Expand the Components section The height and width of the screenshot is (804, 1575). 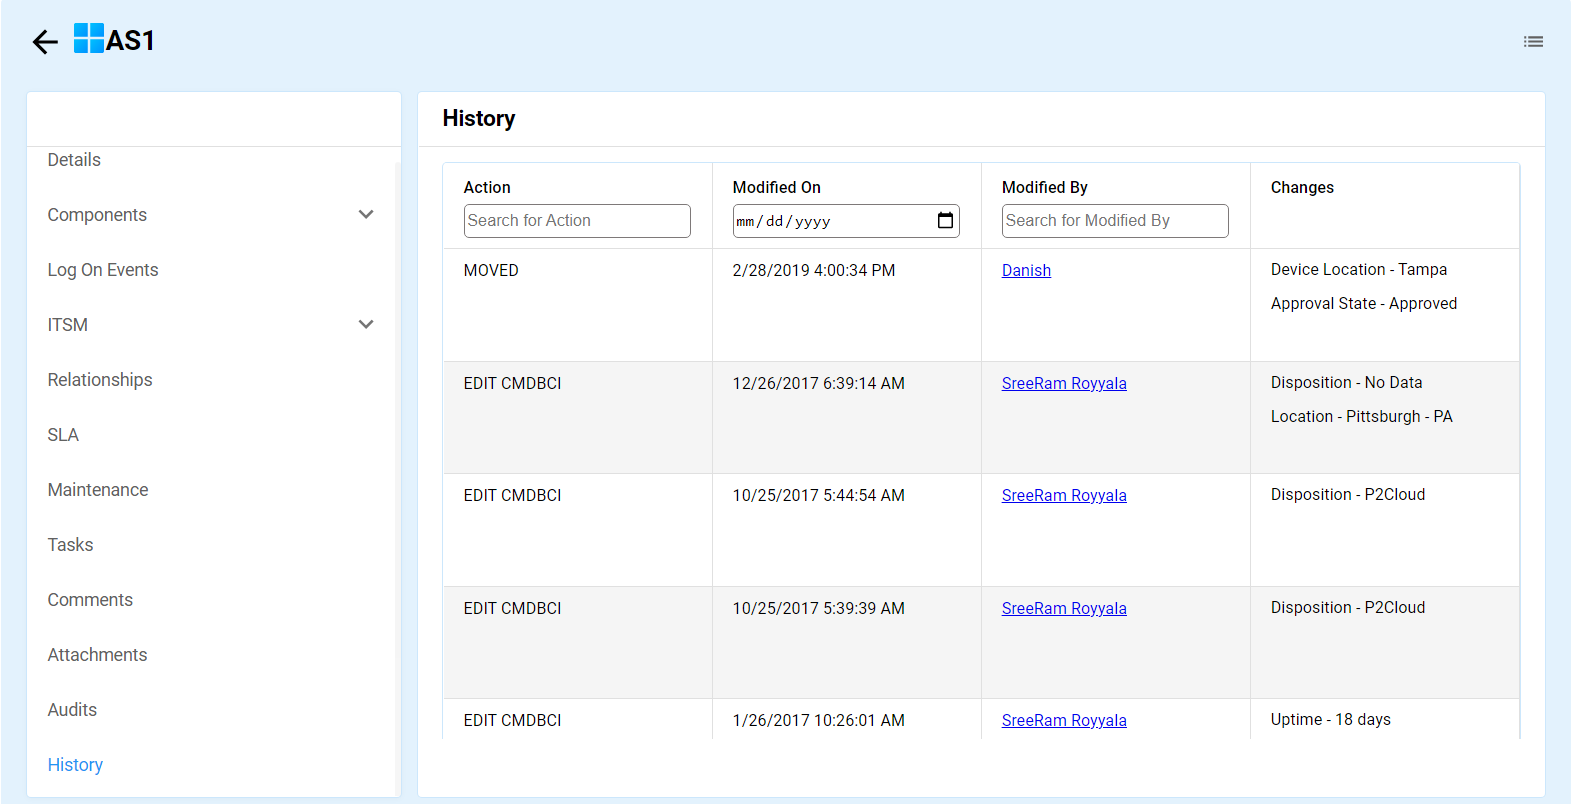[366, 215]
